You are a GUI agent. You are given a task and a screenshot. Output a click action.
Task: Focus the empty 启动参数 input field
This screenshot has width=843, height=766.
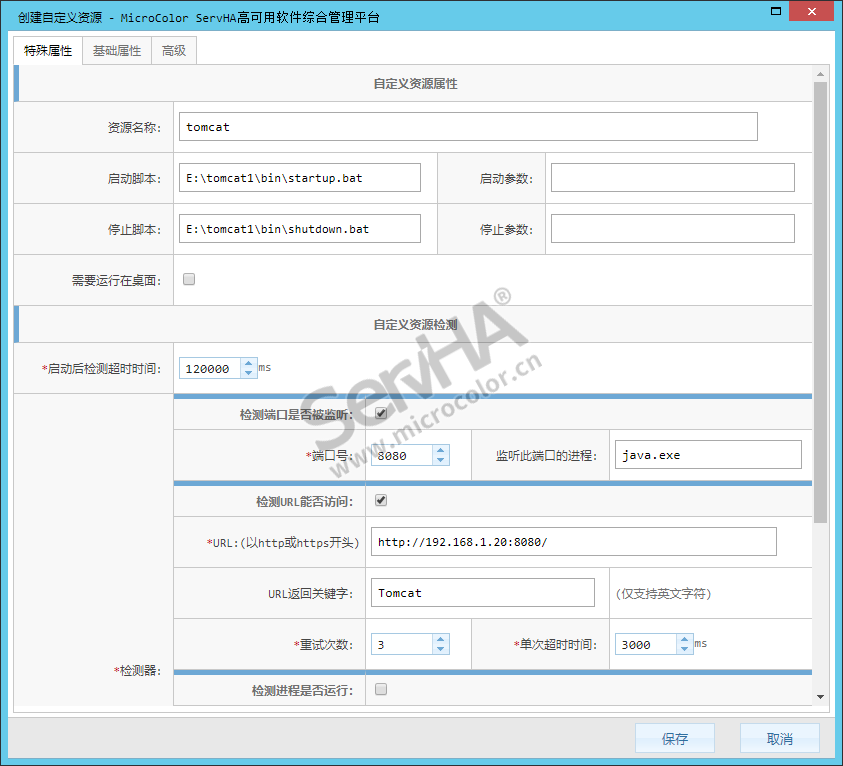click(672, 178)
